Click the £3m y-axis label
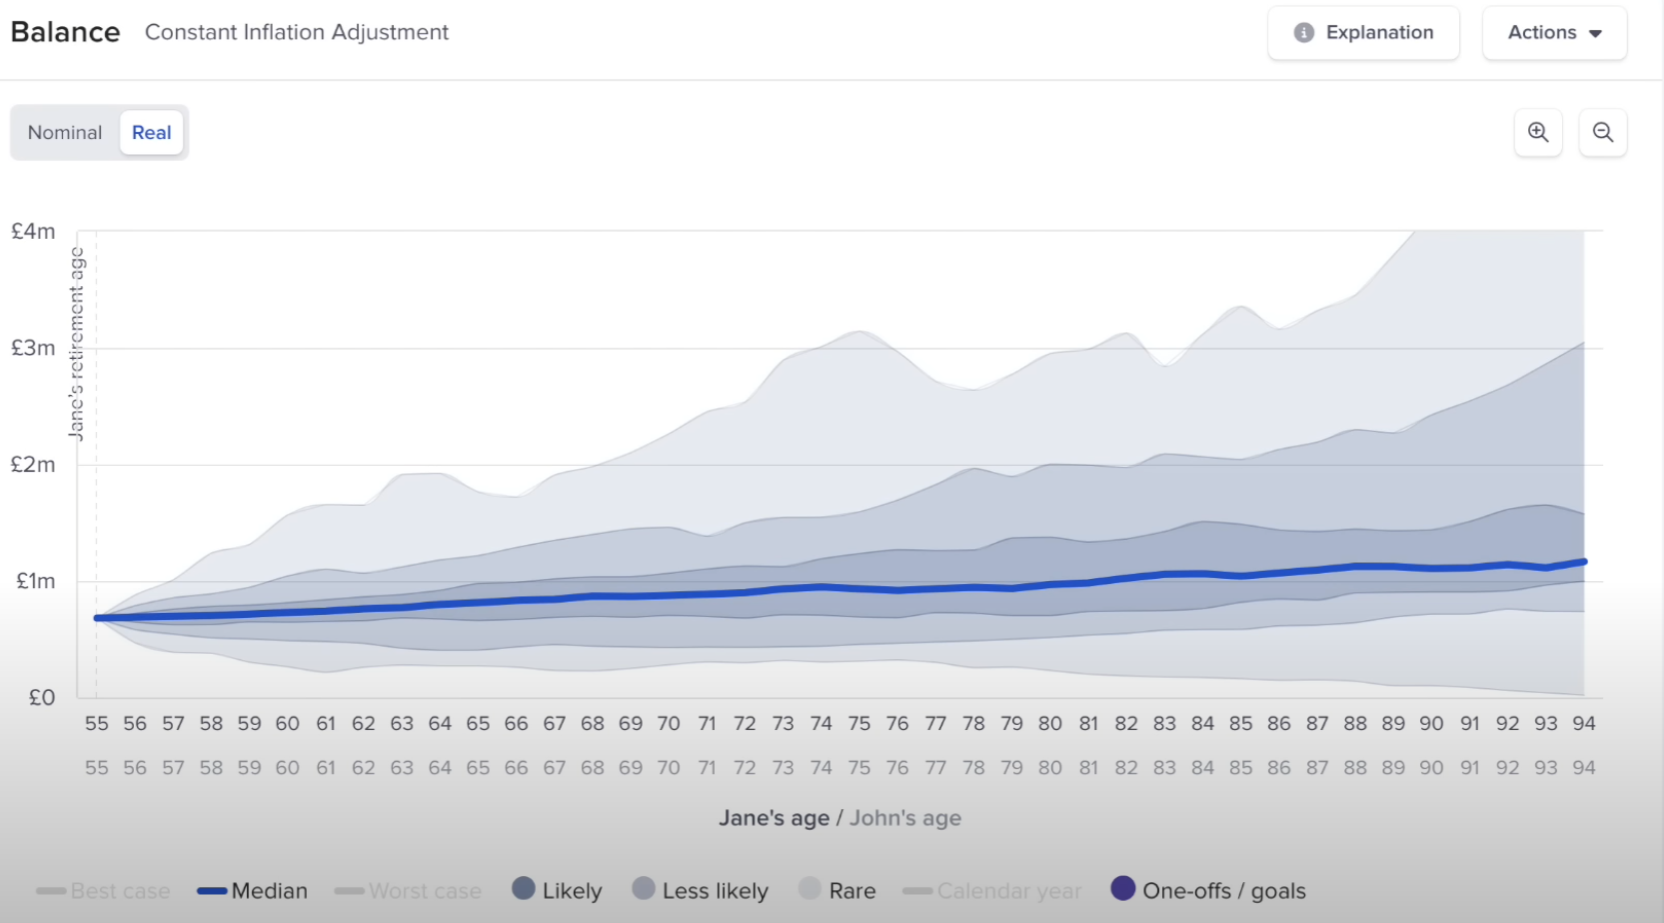 click(x=33, y=348)
